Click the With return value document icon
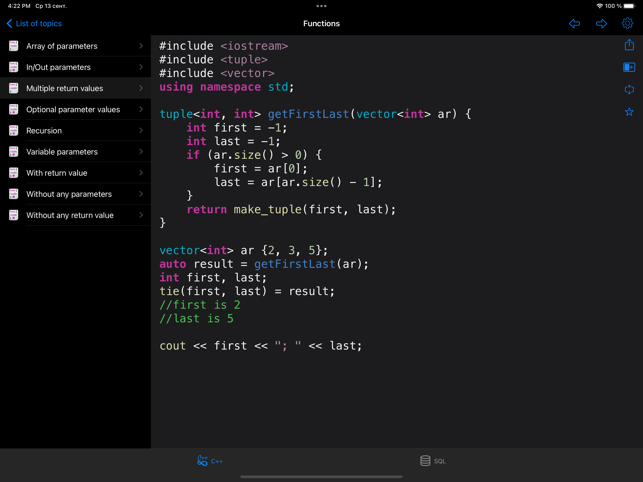The height and width of the screenshot is (482, 643). click(x=14, y=173)
